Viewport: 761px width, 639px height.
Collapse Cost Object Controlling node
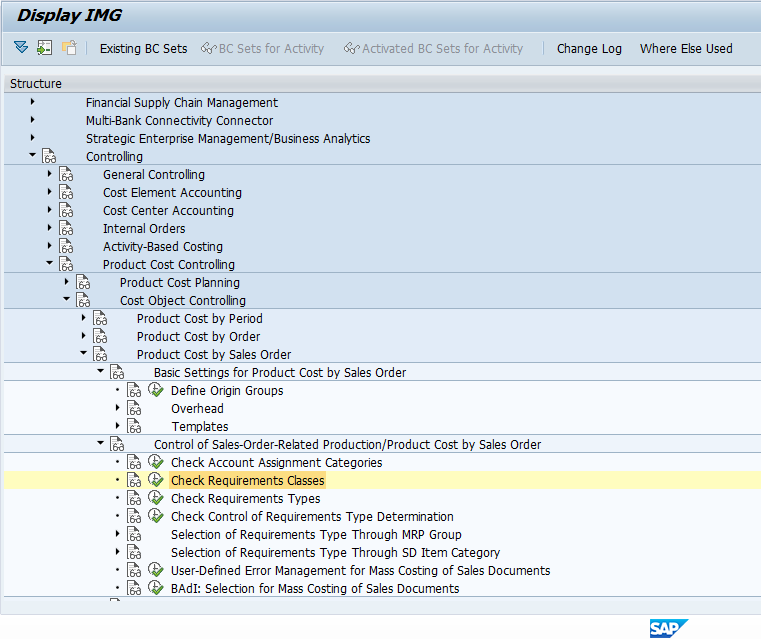click(66, 299)
